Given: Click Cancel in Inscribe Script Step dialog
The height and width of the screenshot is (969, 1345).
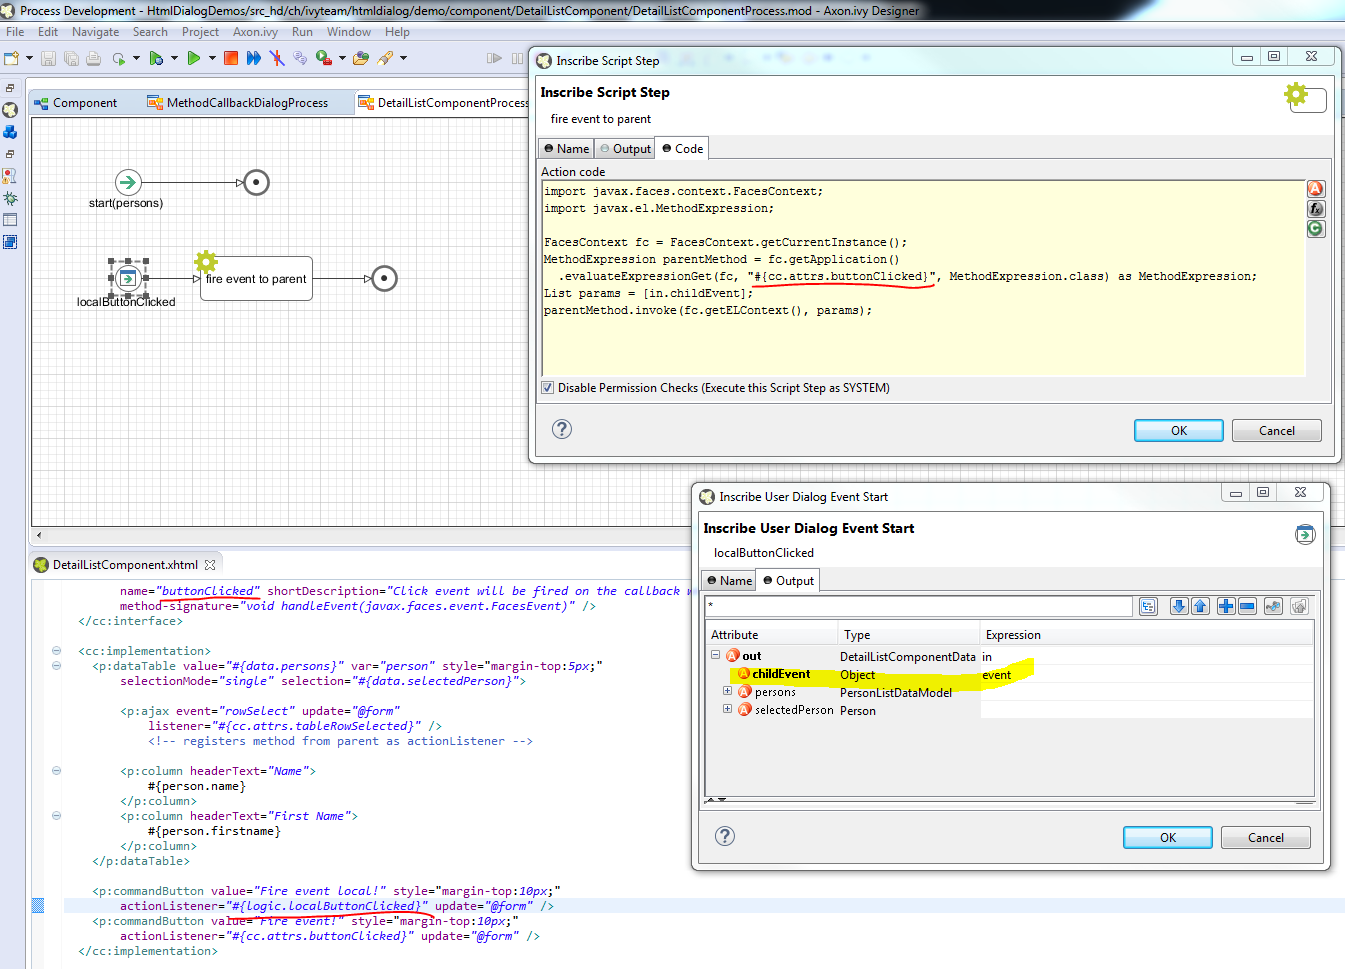Looking at the screenshot, I should tap(1276, 431).
